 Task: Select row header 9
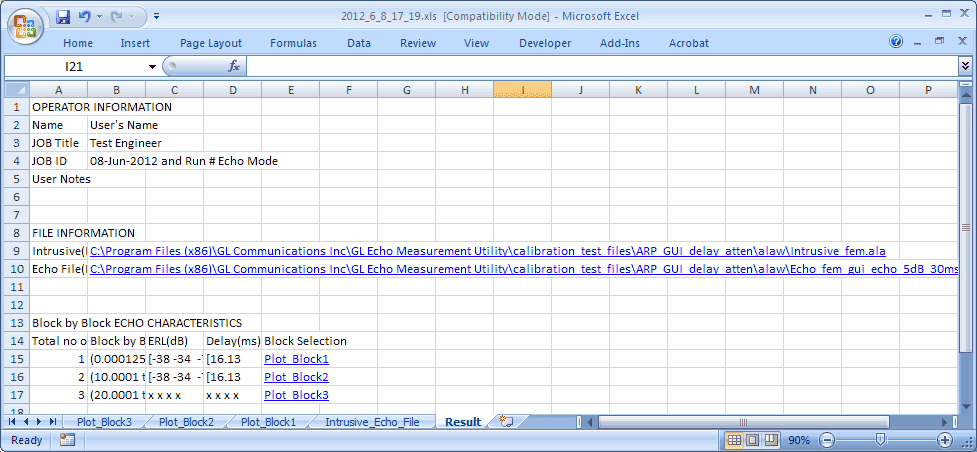tap(17, 251)
